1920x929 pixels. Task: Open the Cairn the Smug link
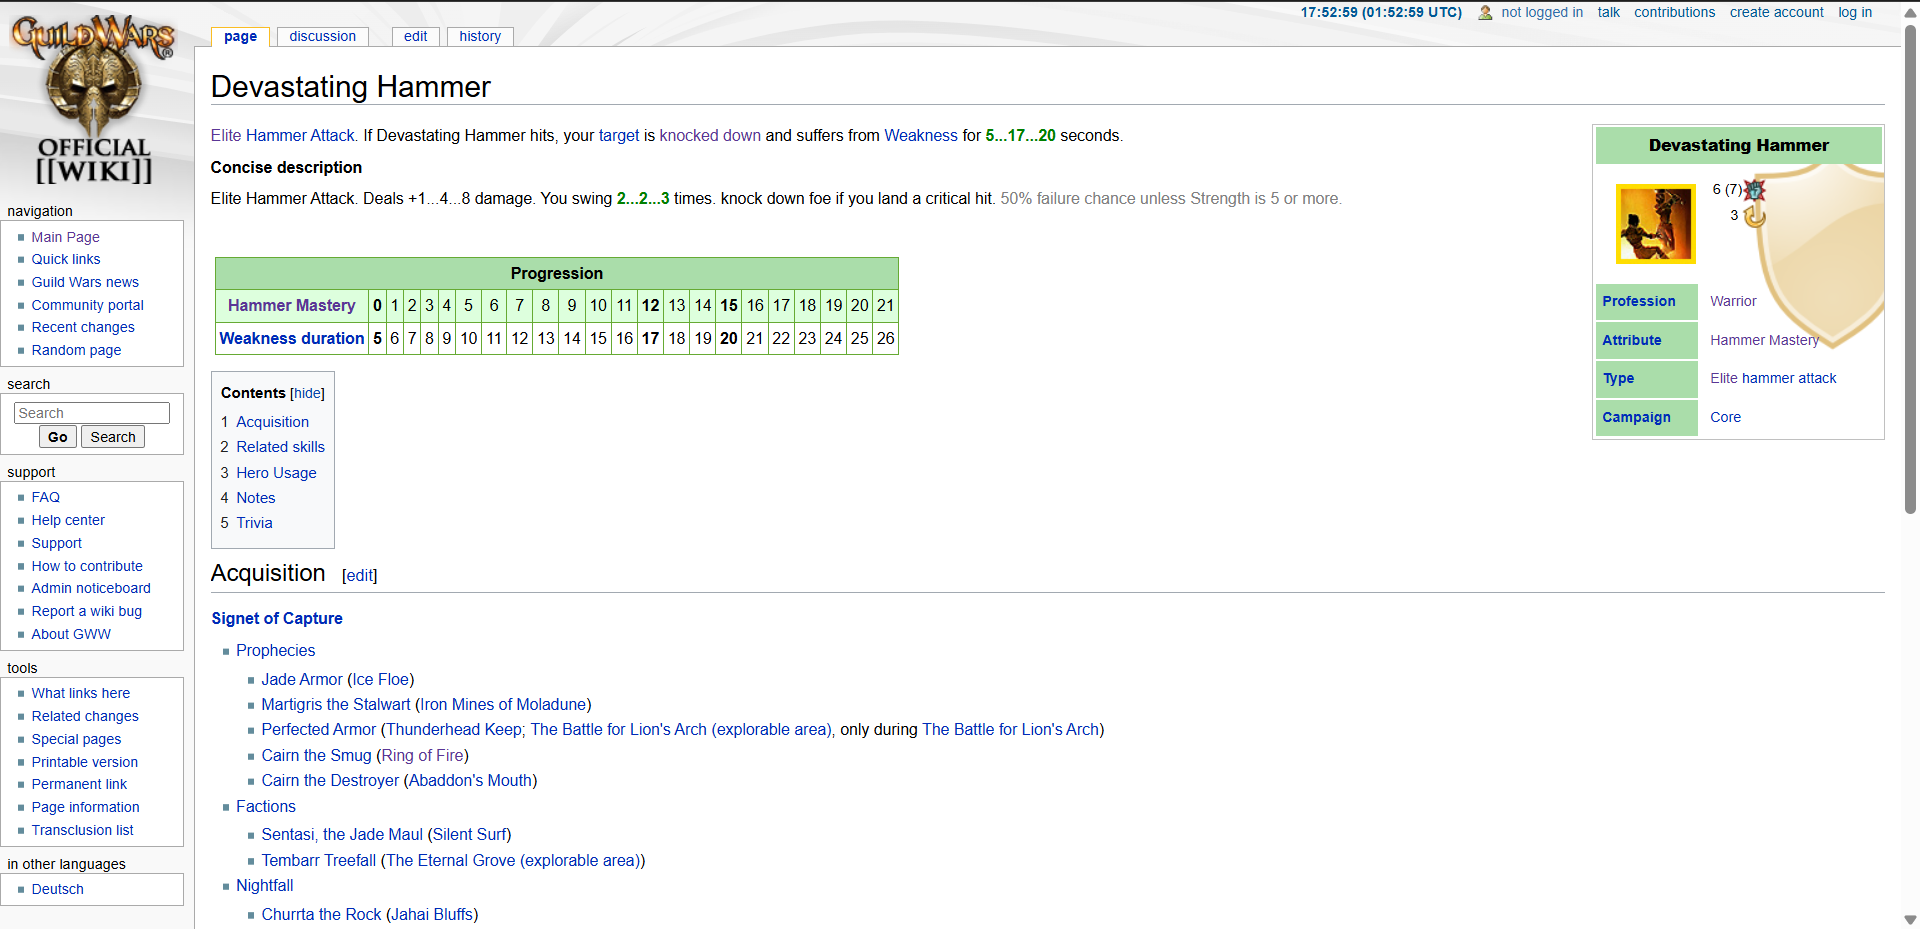click(x=316, y=756)
